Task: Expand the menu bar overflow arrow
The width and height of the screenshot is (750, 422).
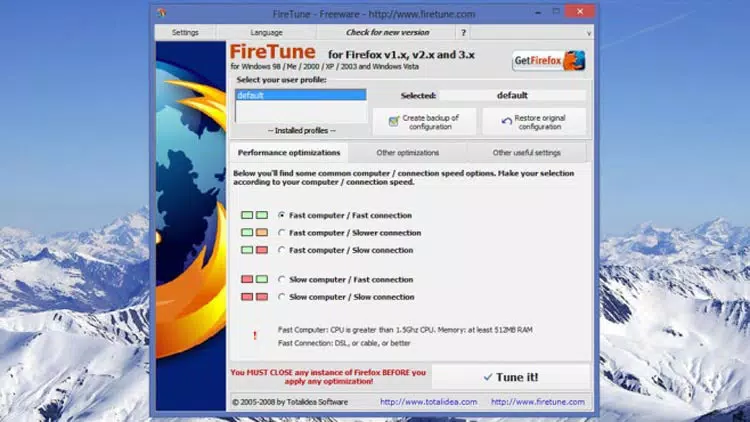Action: pyautogui.click(x=589, y=33)
